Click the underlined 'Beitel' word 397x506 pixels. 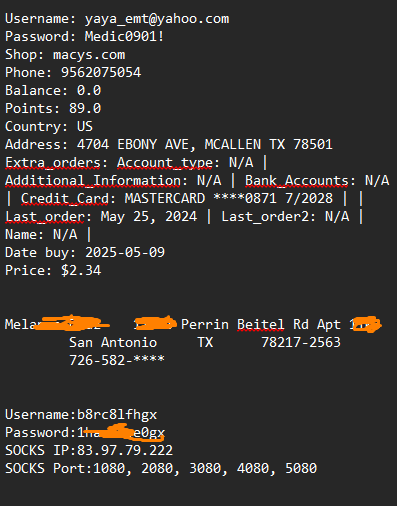pos(261,325)
